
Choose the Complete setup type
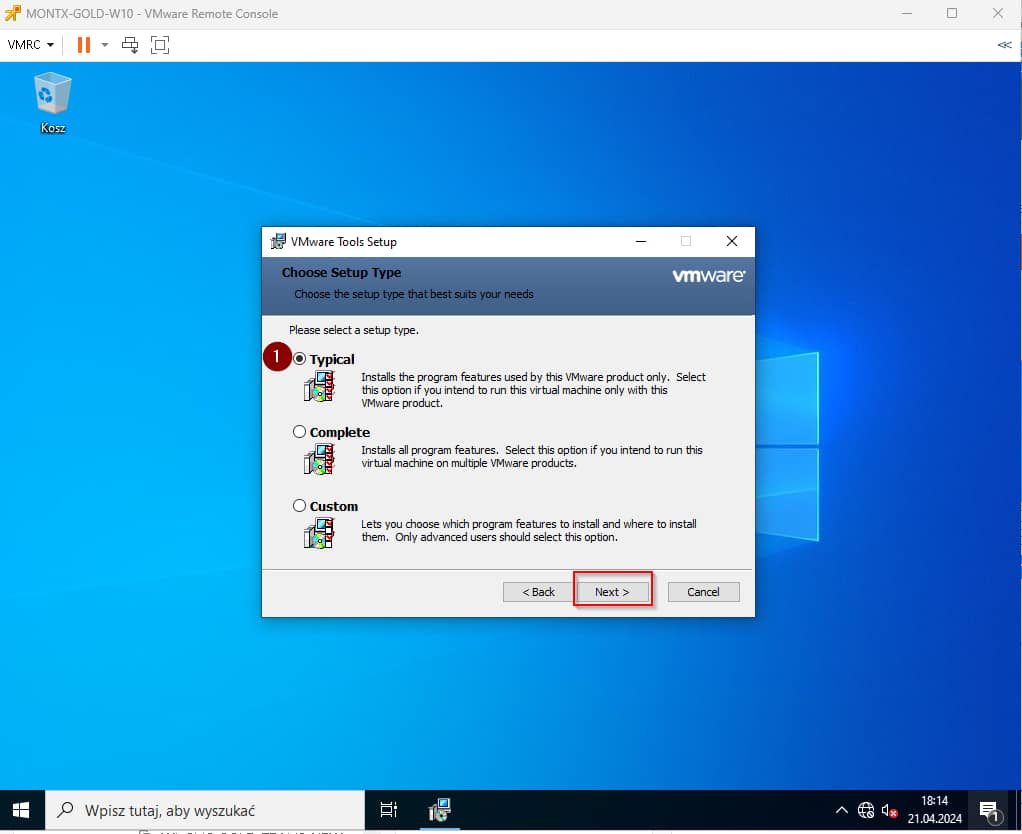coord(300,432)
